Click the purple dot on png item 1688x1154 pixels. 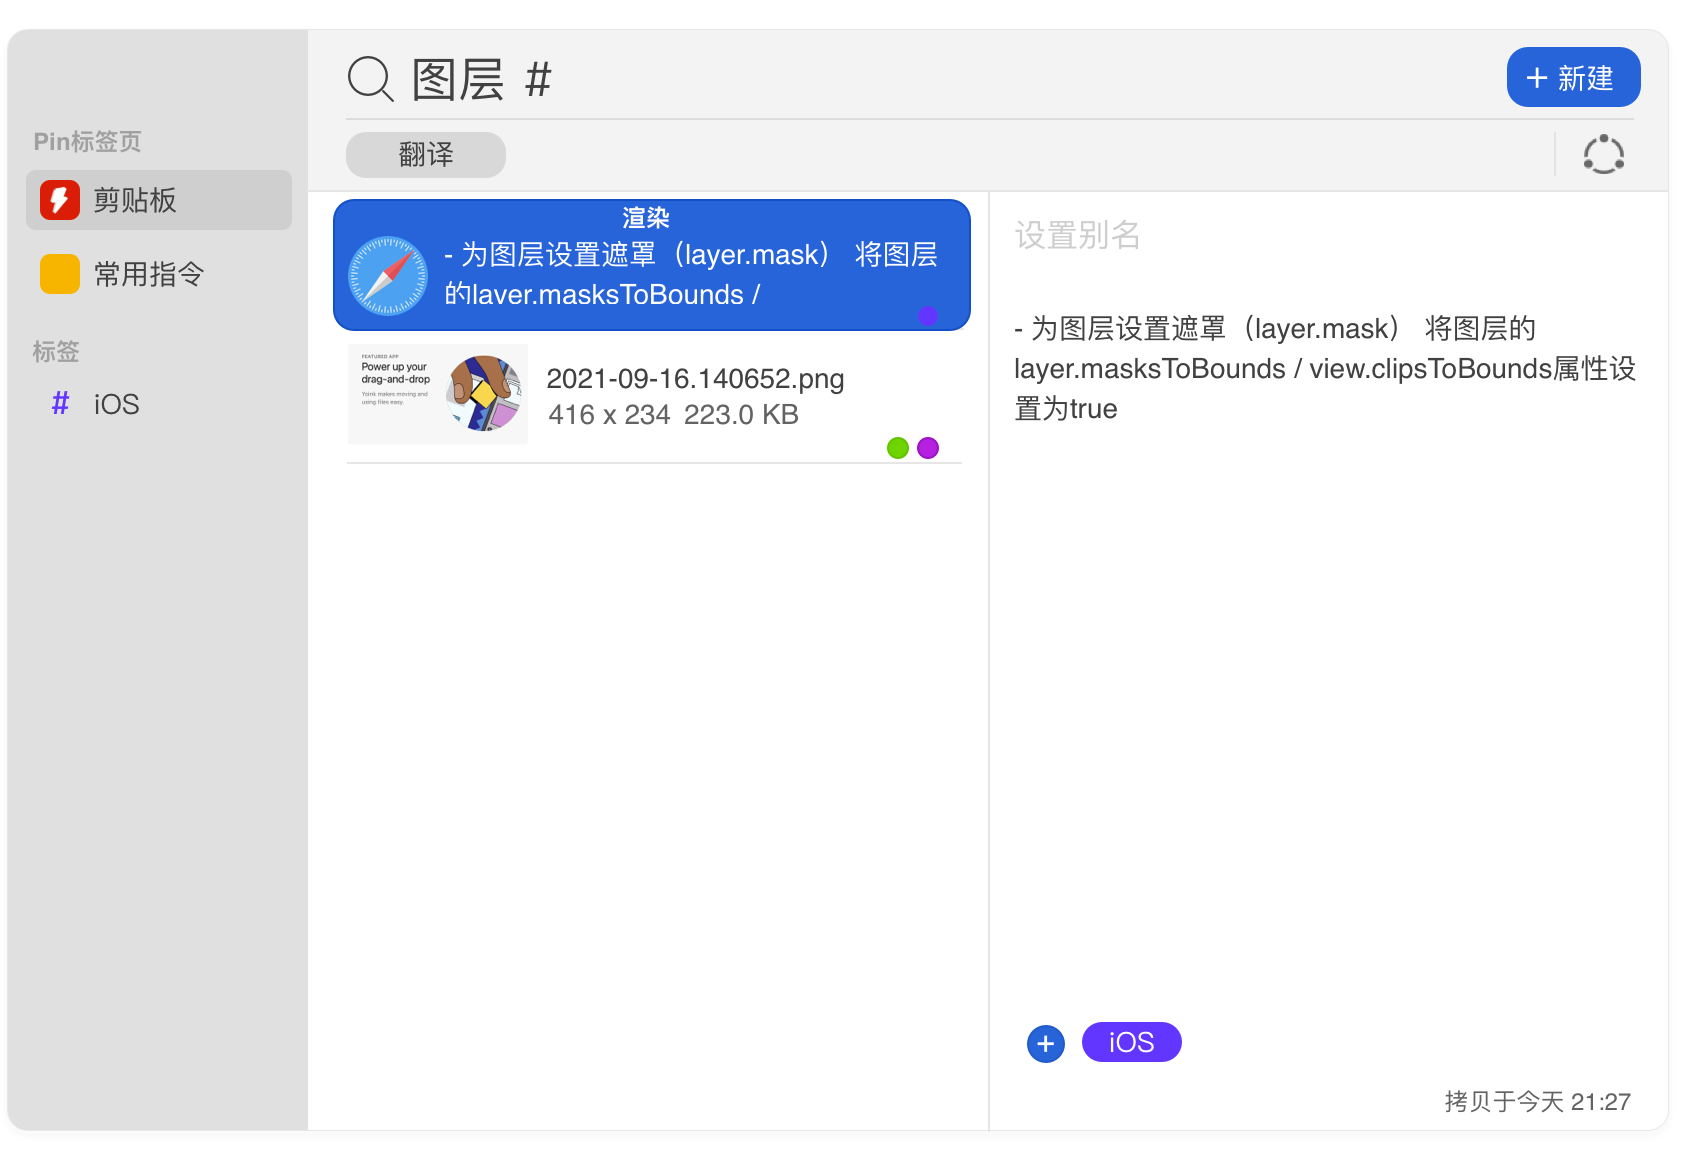pyautogui.click(x=928, y=448)
